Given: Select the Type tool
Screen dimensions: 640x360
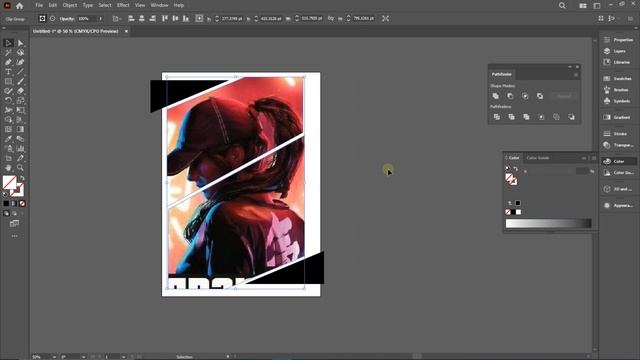Looking at the screenshot, I should click(8, 72).
